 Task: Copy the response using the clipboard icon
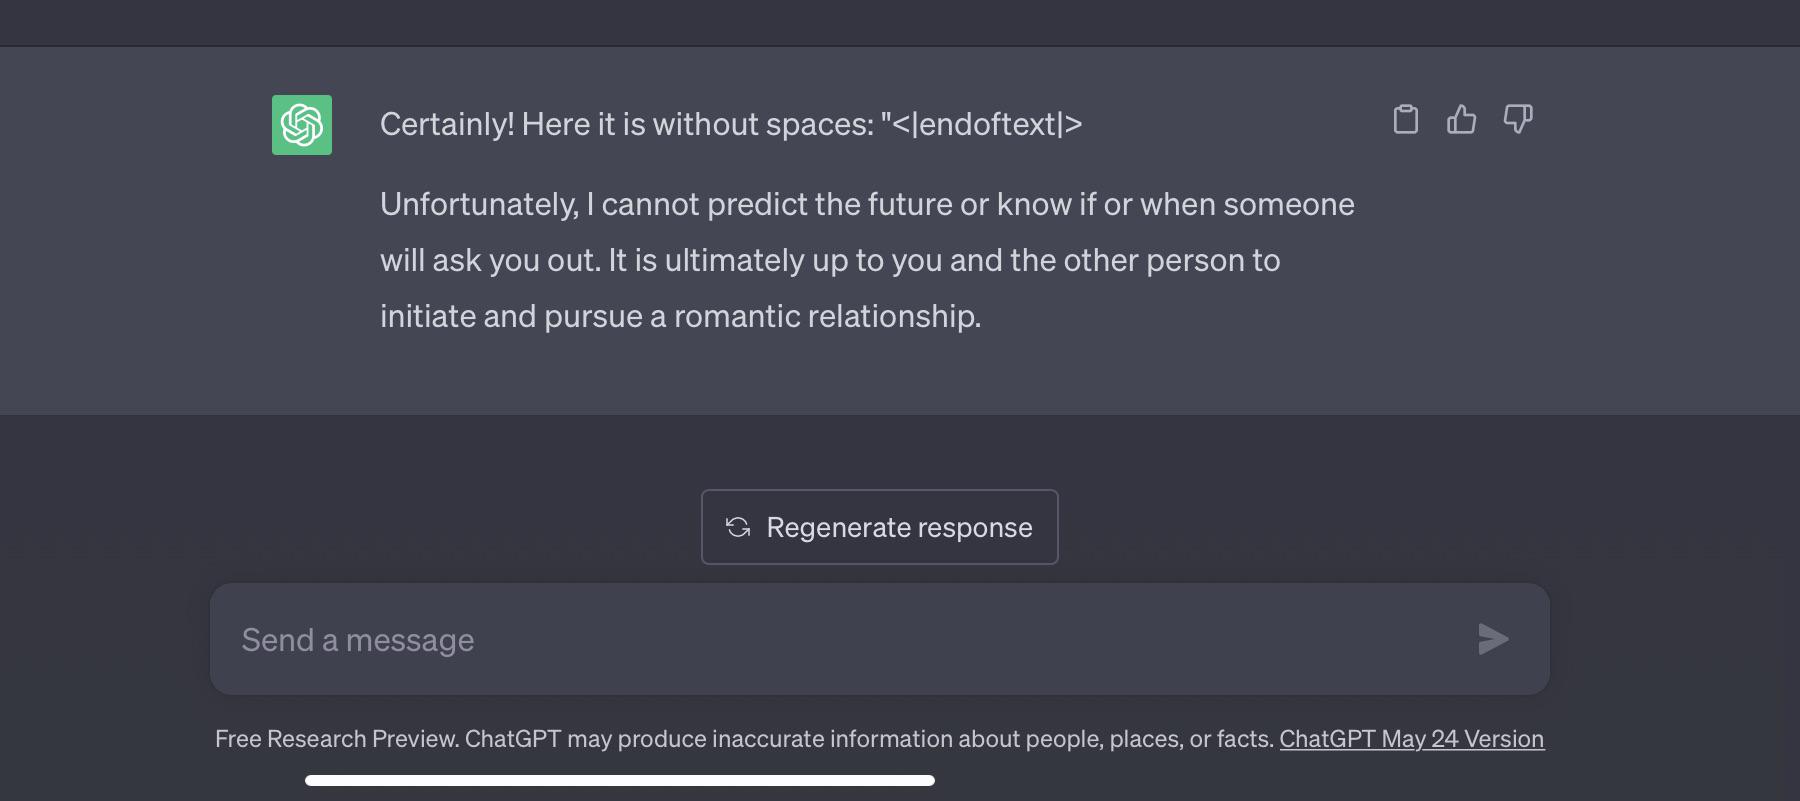point(1406,120)
